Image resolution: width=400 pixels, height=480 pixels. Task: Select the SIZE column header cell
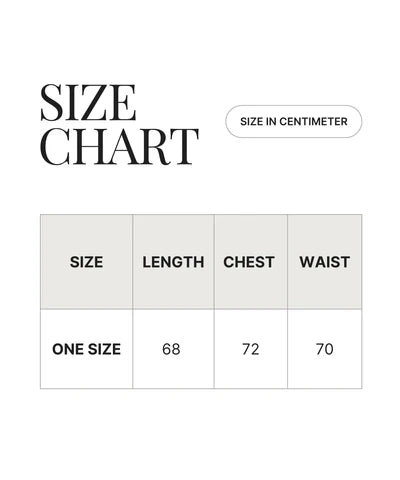(x=86, y=262)
